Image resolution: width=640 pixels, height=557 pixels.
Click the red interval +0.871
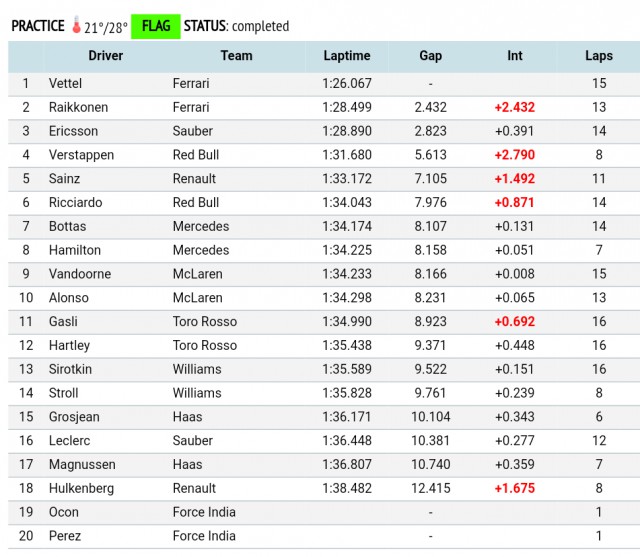515,202
